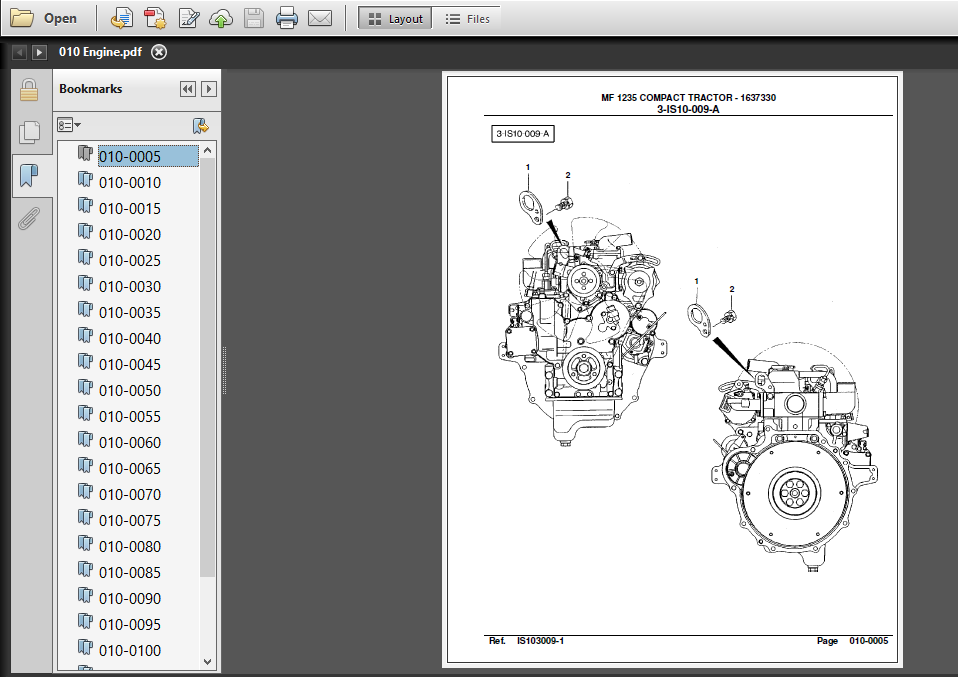Click bookmark icon beside 010-0070
Viewport: 958px width, 677px height.
86,491
